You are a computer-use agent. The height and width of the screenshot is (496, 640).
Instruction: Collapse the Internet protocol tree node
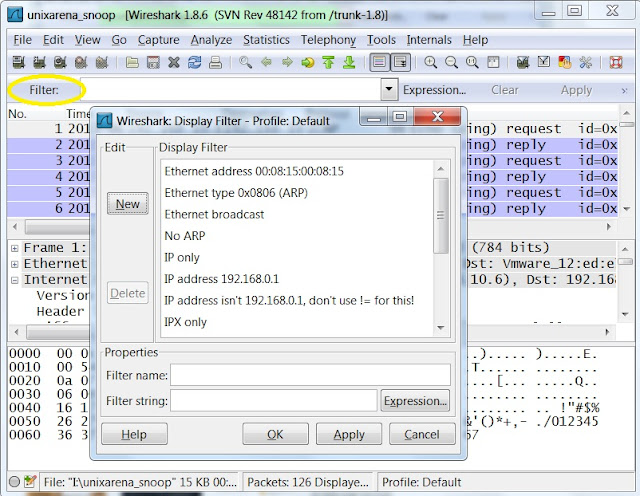15,280
